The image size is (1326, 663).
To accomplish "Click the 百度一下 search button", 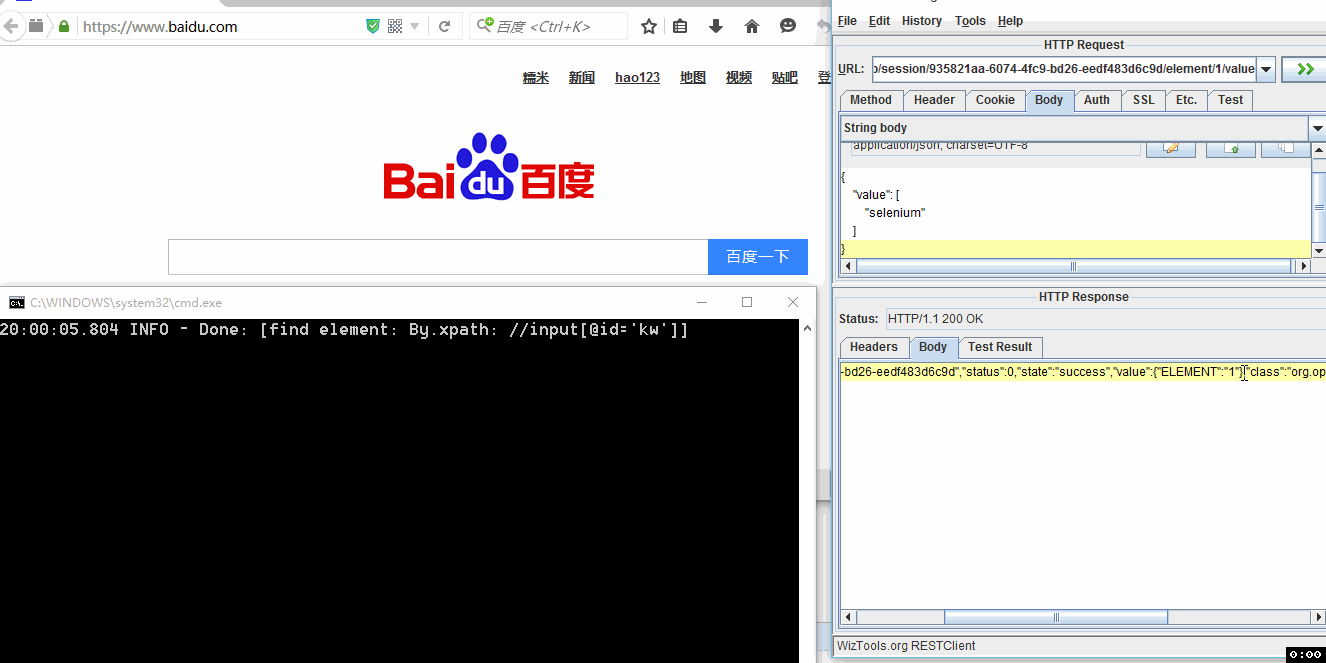I will coord(758,257).
